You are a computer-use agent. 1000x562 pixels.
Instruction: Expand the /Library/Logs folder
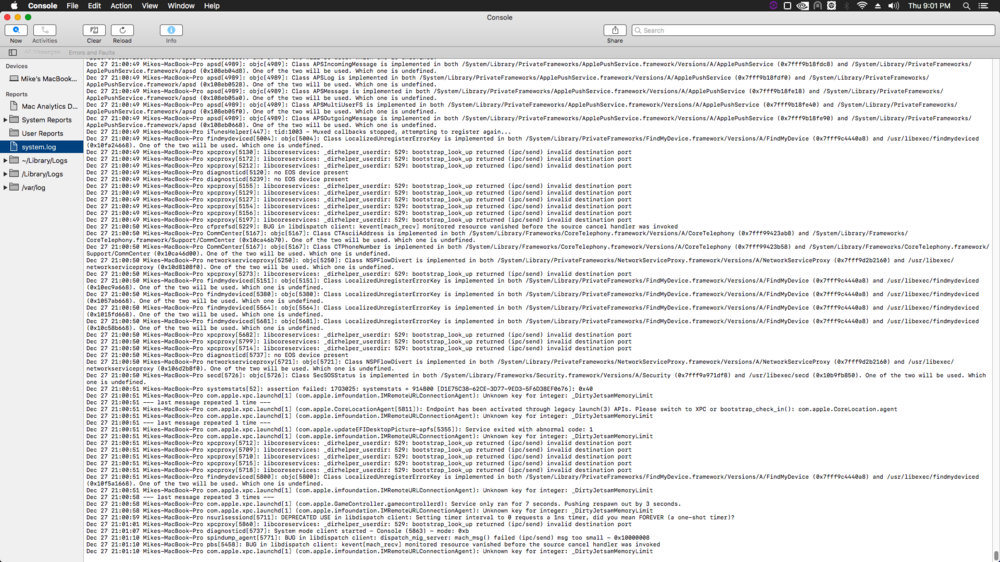click(6, 174)
